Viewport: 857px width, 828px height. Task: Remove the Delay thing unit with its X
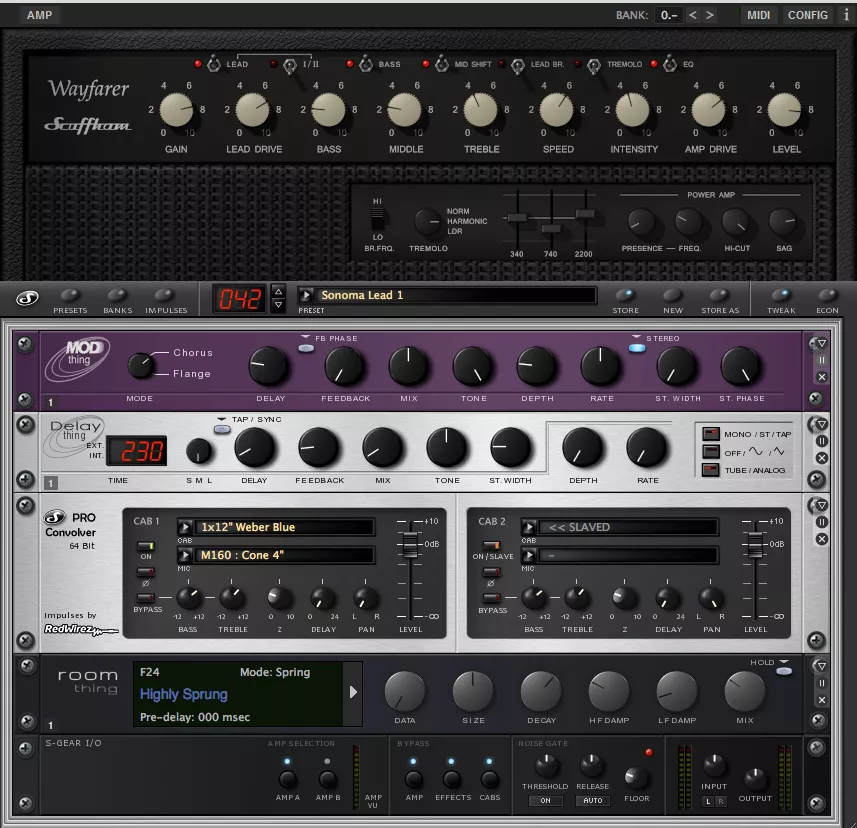[821, 458]
